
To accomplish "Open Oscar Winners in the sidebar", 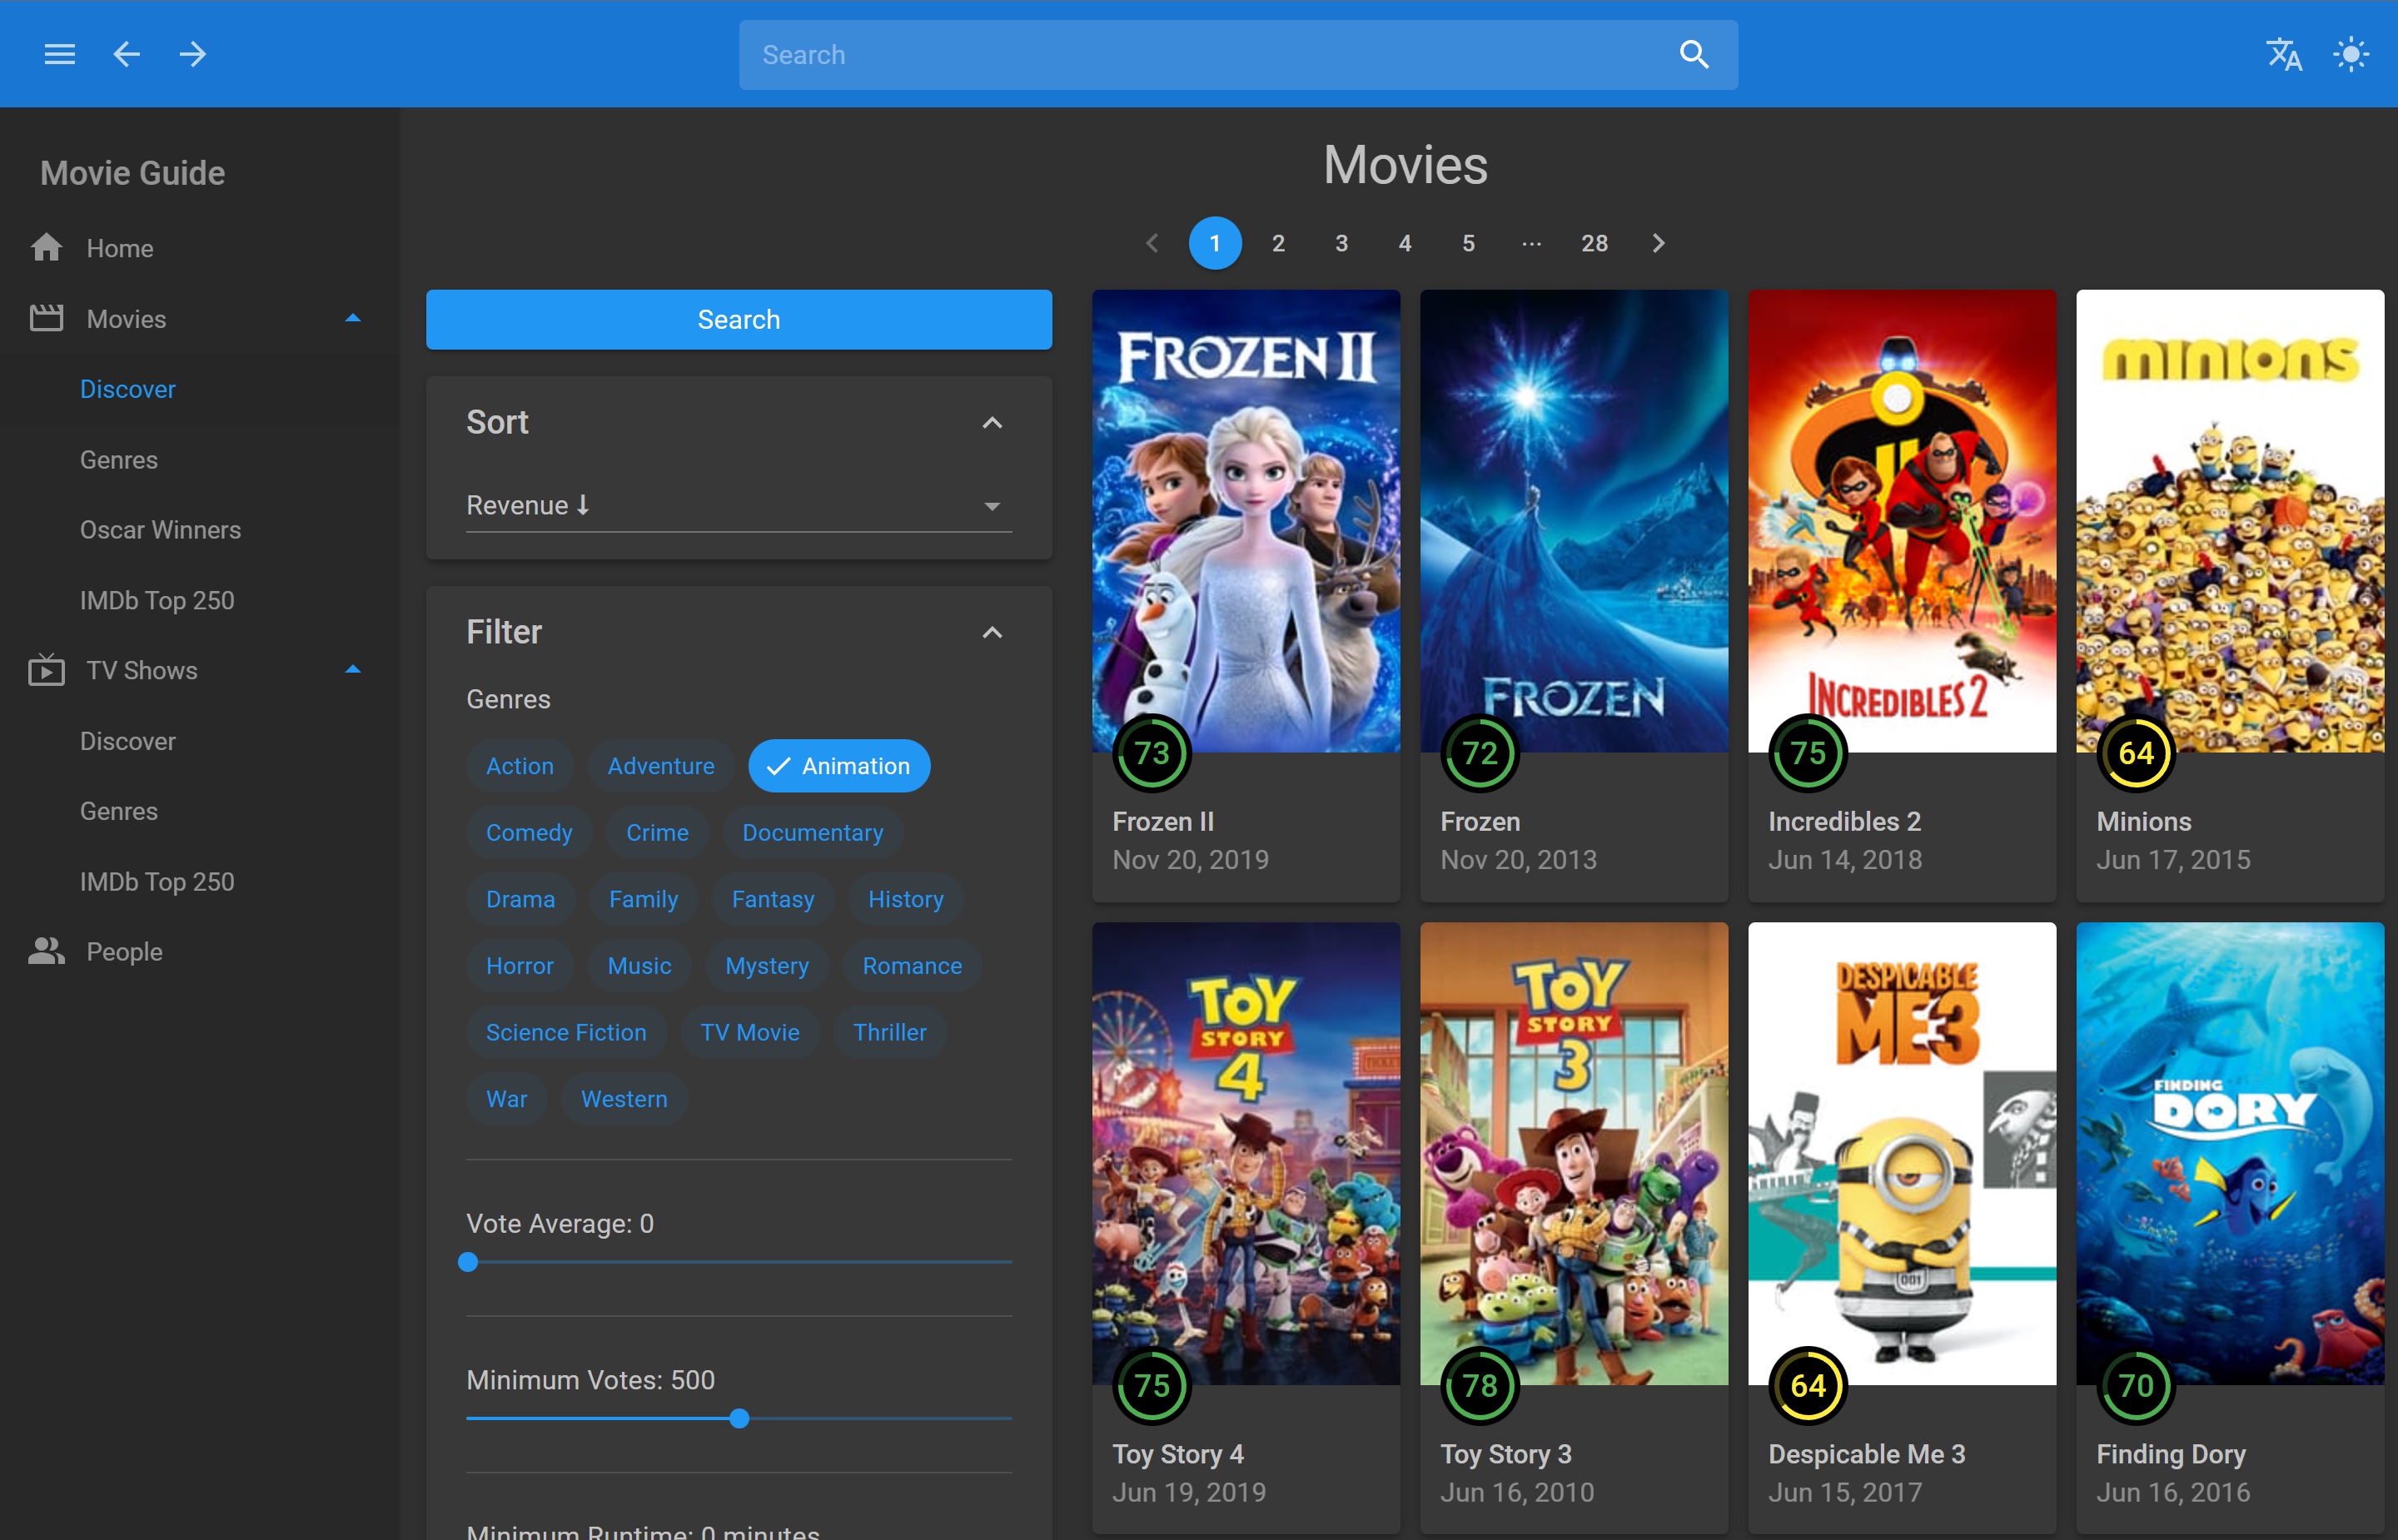I will [160, 530].
